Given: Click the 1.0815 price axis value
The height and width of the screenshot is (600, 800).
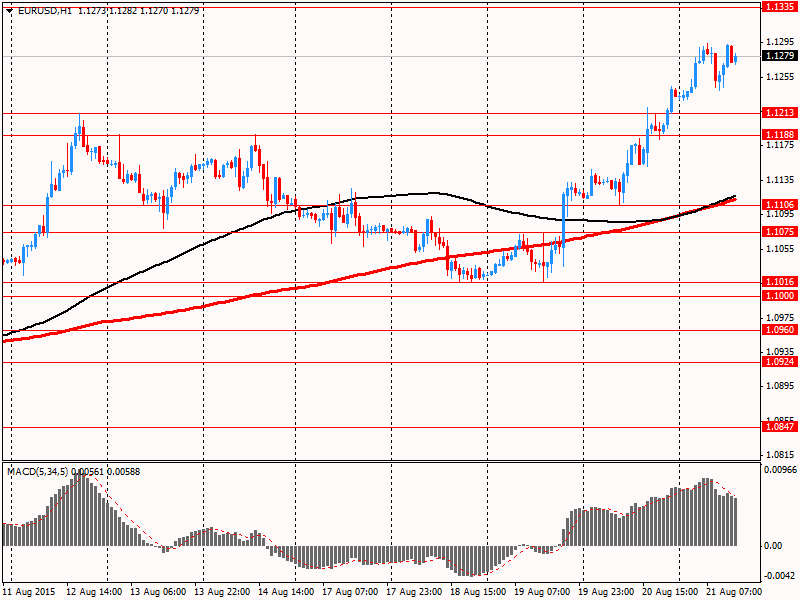Looking at the screenshot, I should pyautogui.click(x=780, y=455).
